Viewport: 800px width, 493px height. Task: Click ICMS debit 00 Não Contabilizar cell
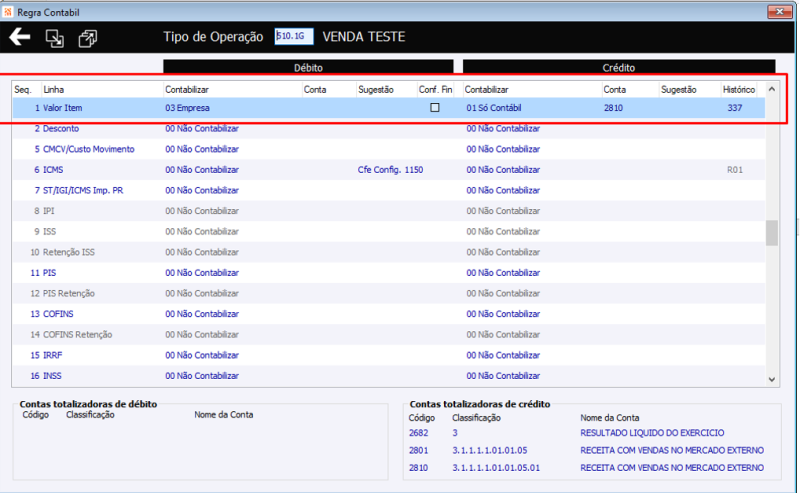202,169
